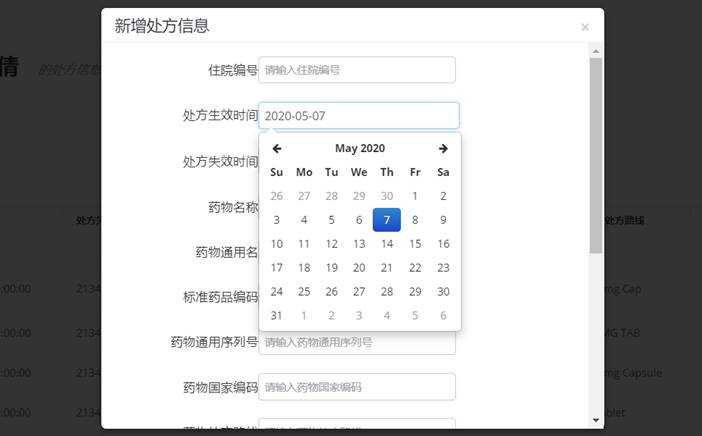The width and height of the screenshot is (702, 436).
Task: Select May 12 in the calendar
Action: point(332,244)
